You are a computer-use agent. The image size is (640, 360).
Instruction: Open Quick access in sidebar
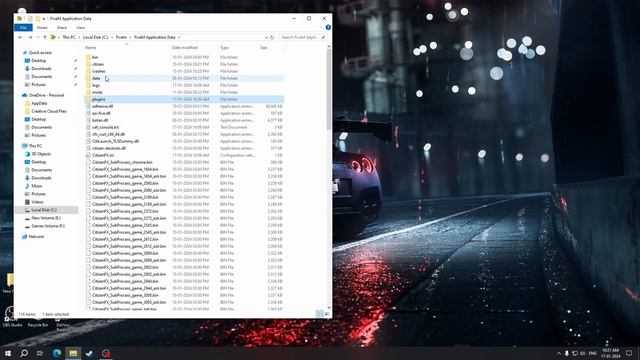coord(40,53)
